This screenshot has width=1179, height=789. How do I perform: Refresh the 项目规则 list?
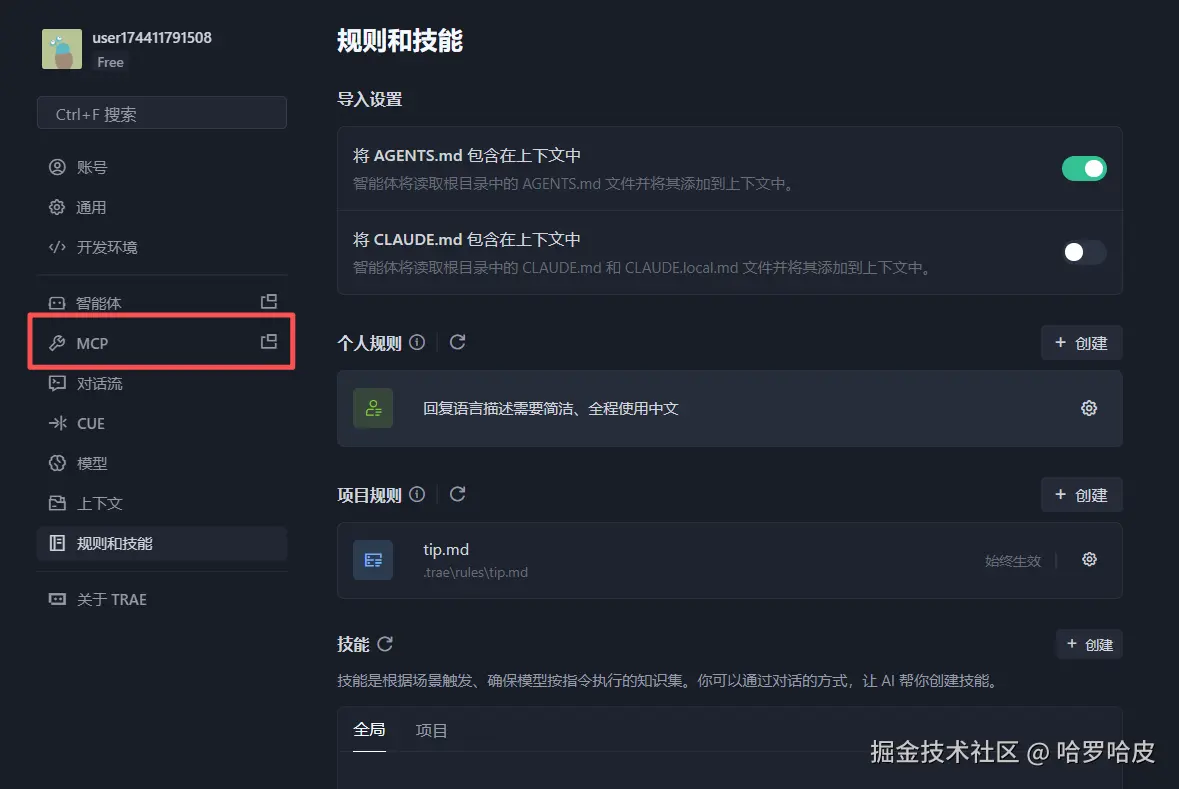click(457, 494)
